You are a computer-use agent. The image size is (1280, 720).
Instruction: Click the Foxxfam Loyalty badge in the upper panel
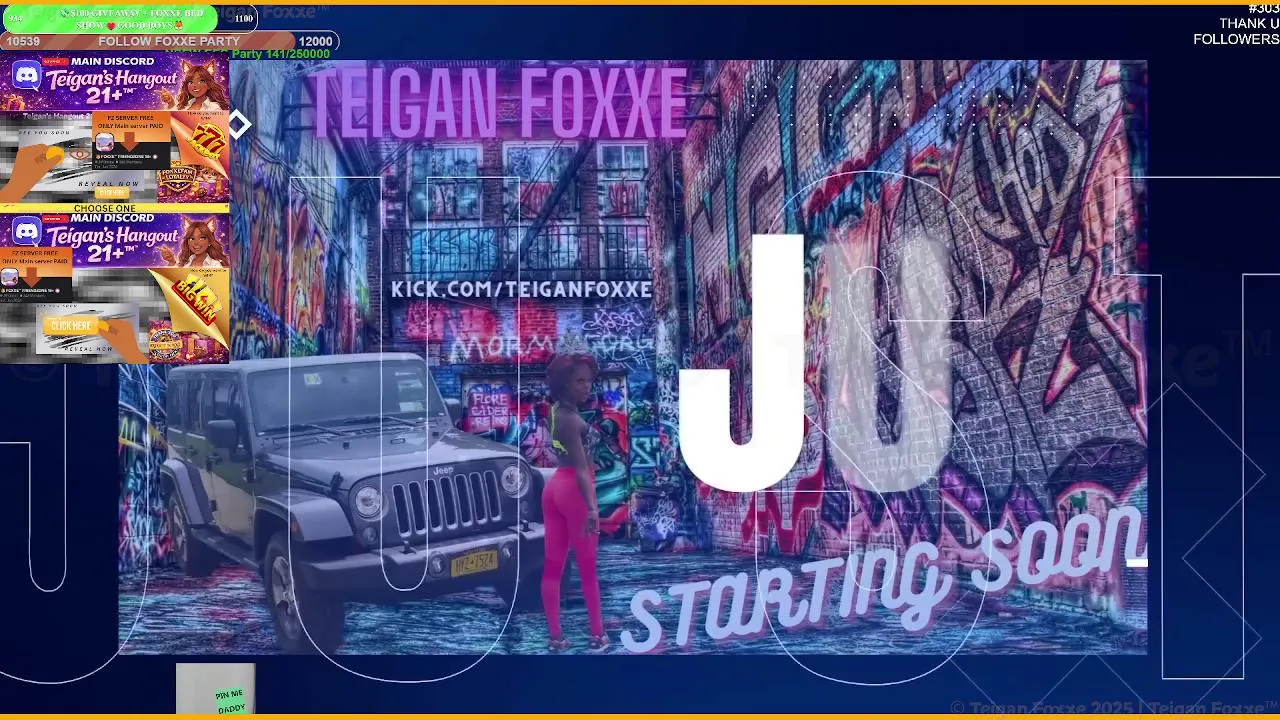click(178, 179)
